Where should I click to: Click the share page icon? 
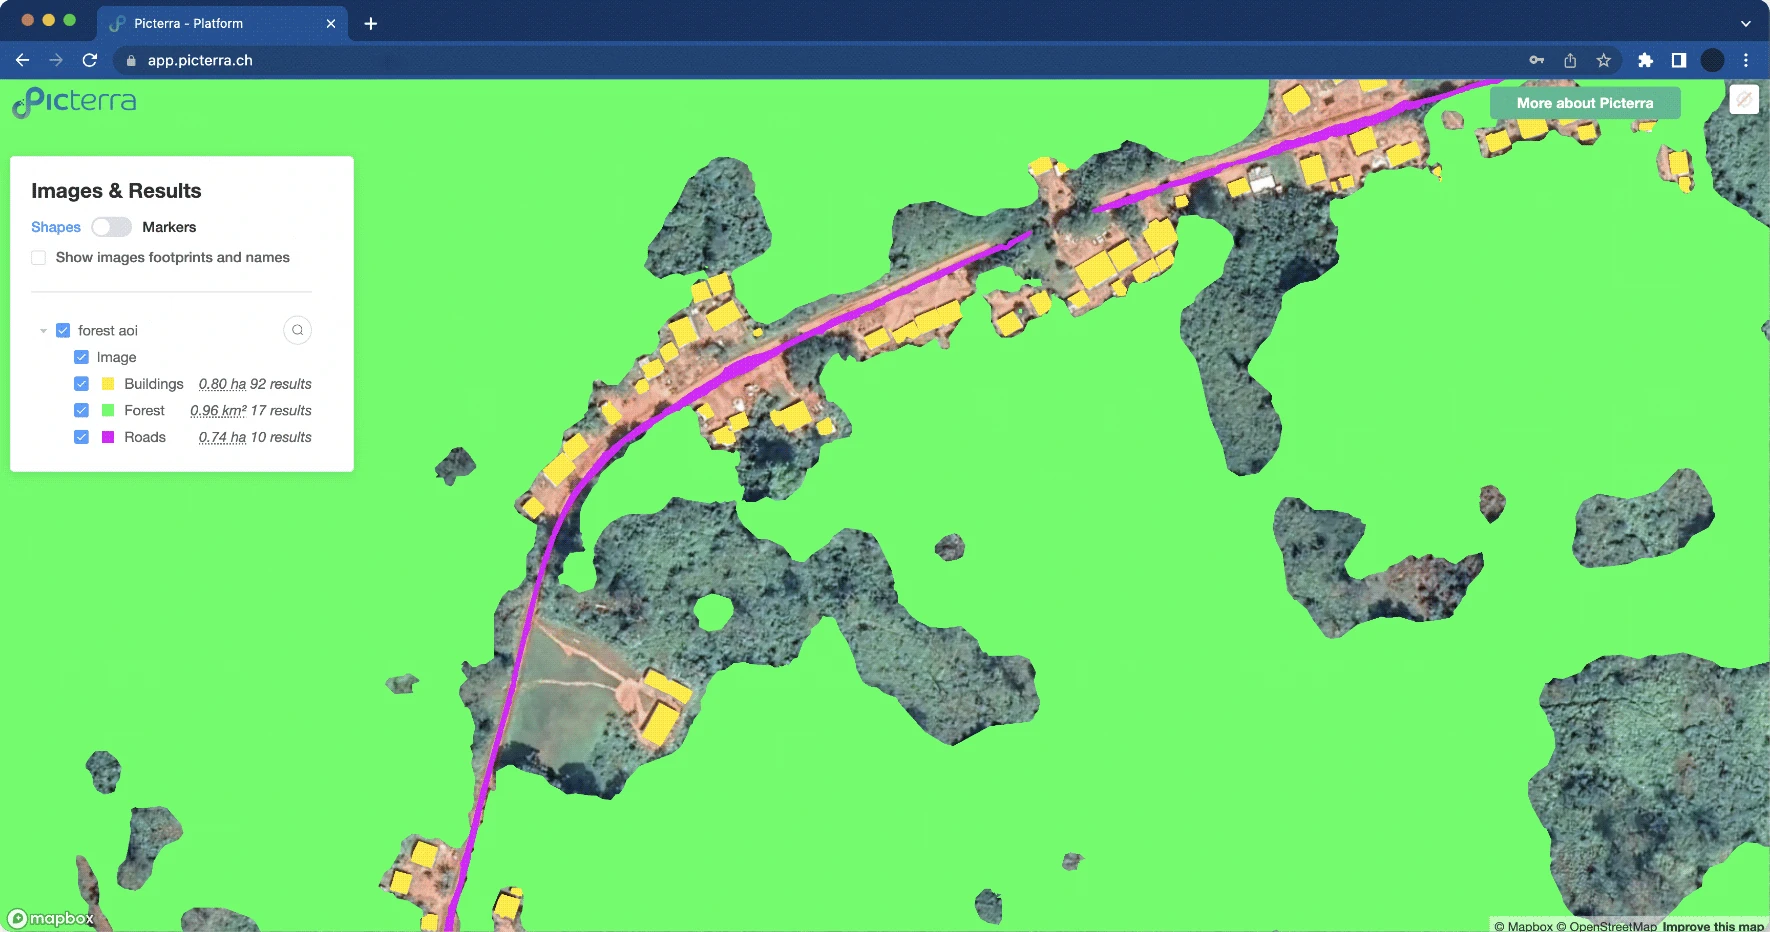1570,60
